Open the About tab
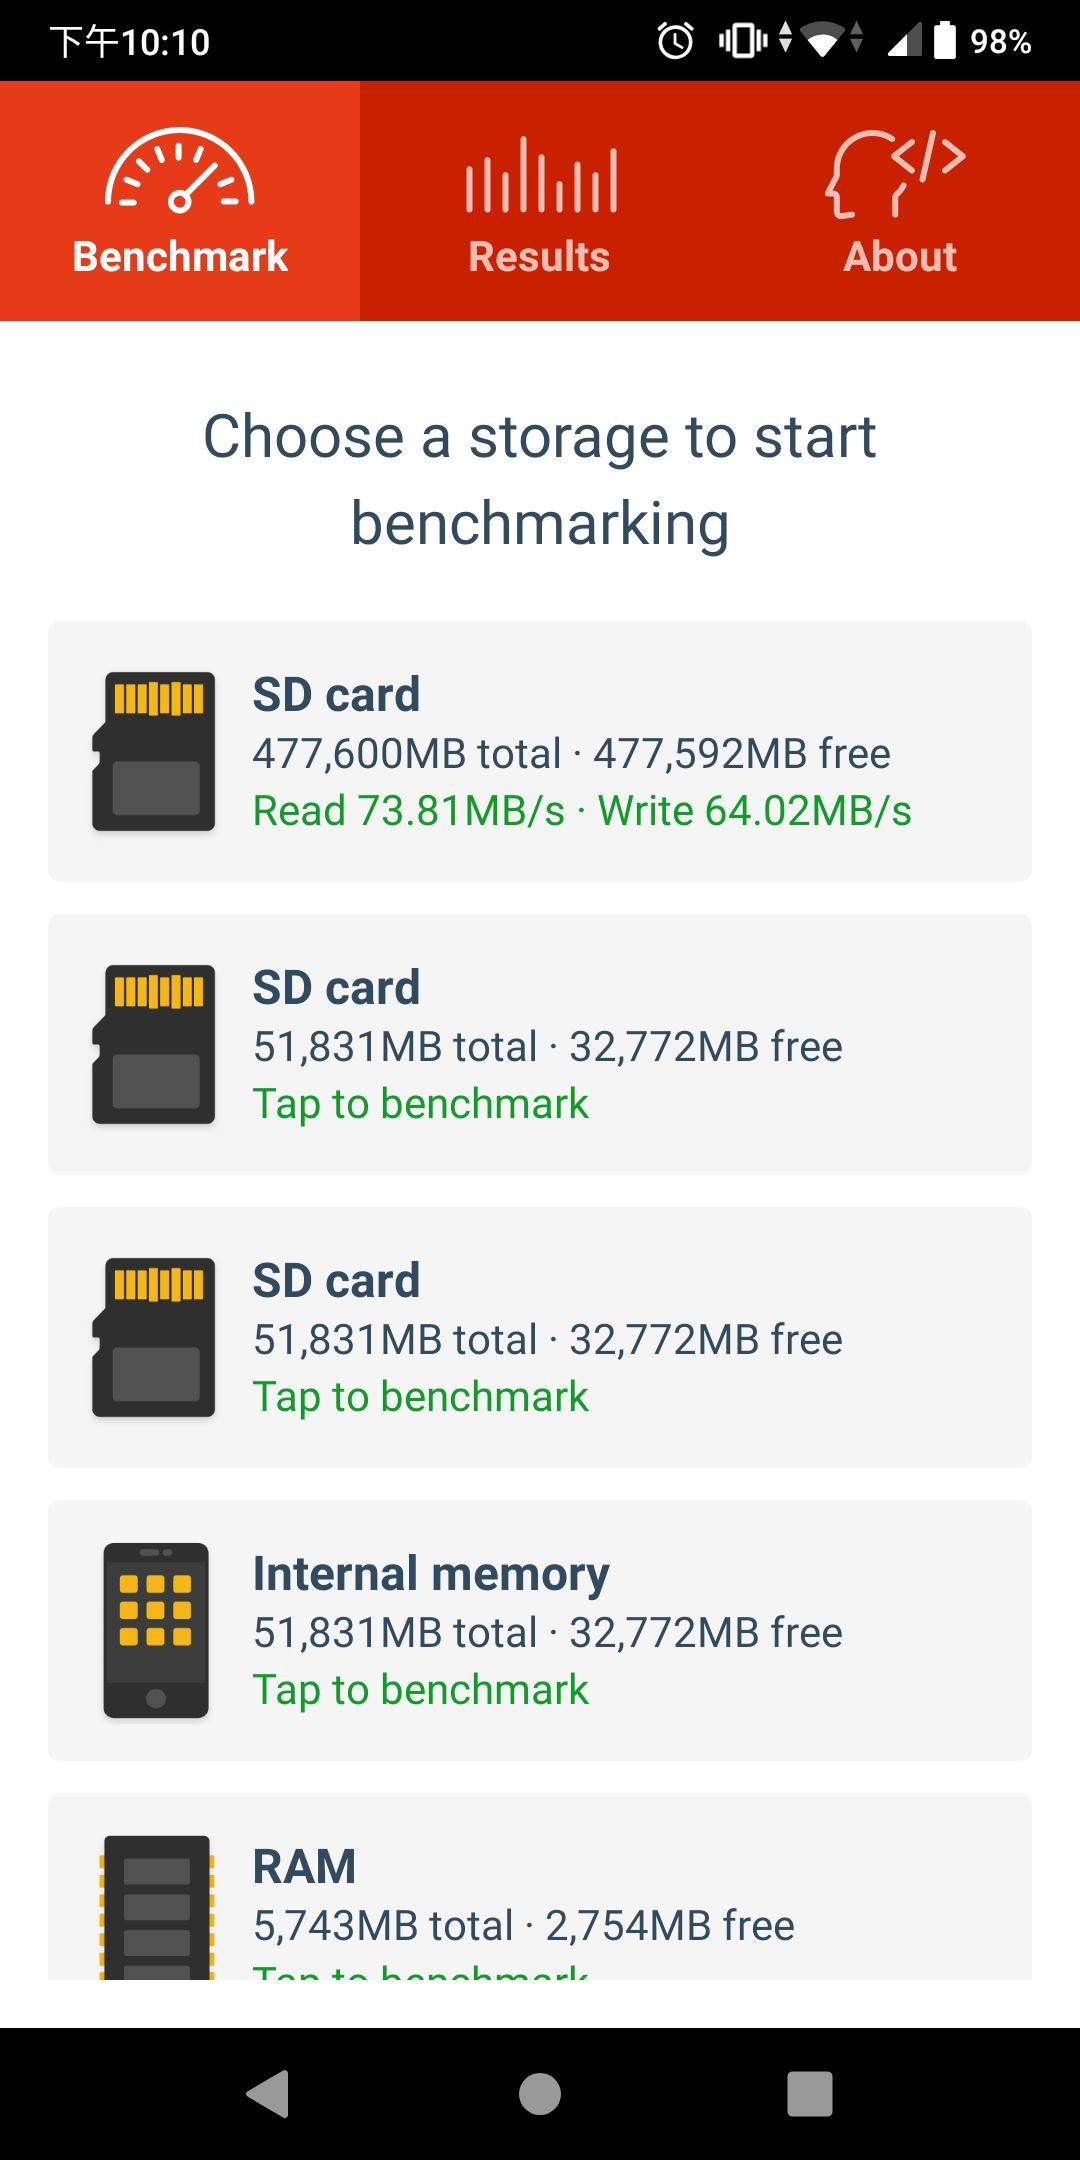The height and width of the screenshot is (2160, 1080). (x=900, y=256)
